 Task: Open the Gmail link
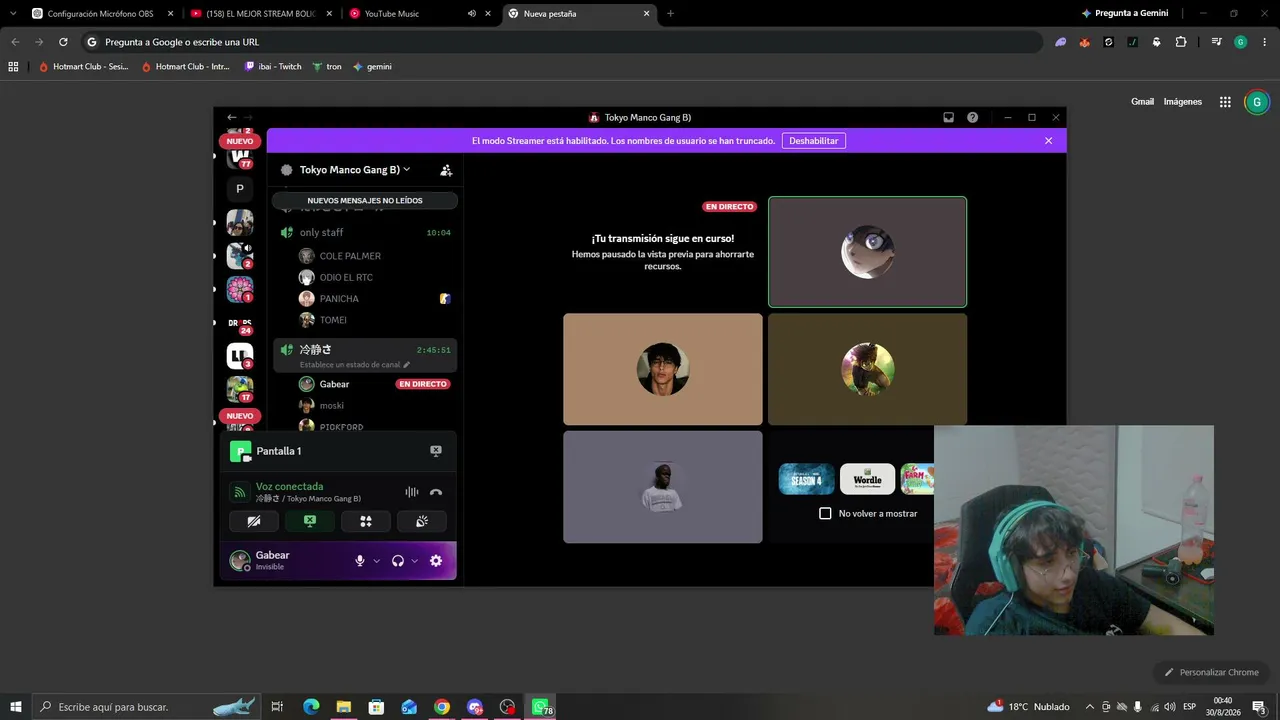point(1142,102)
